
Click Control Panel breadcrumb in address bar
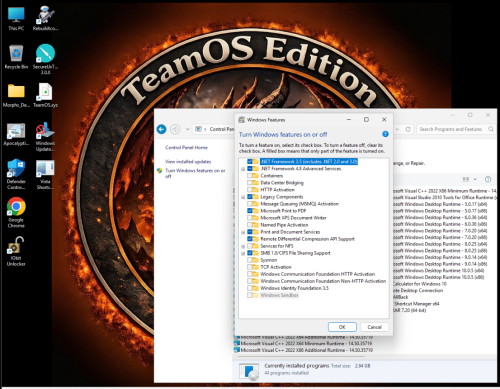click(x=222, y=129)
